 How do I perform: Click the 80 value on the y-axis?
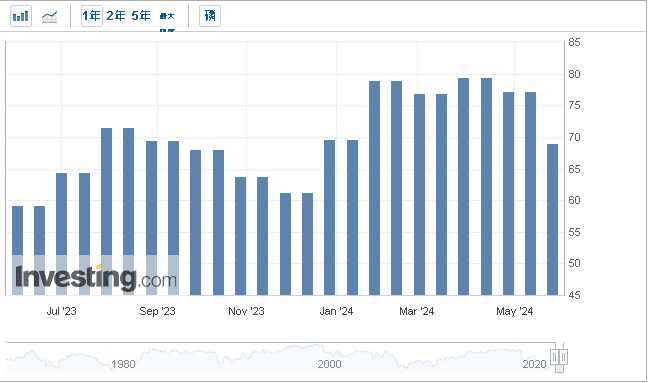point(574,75)
